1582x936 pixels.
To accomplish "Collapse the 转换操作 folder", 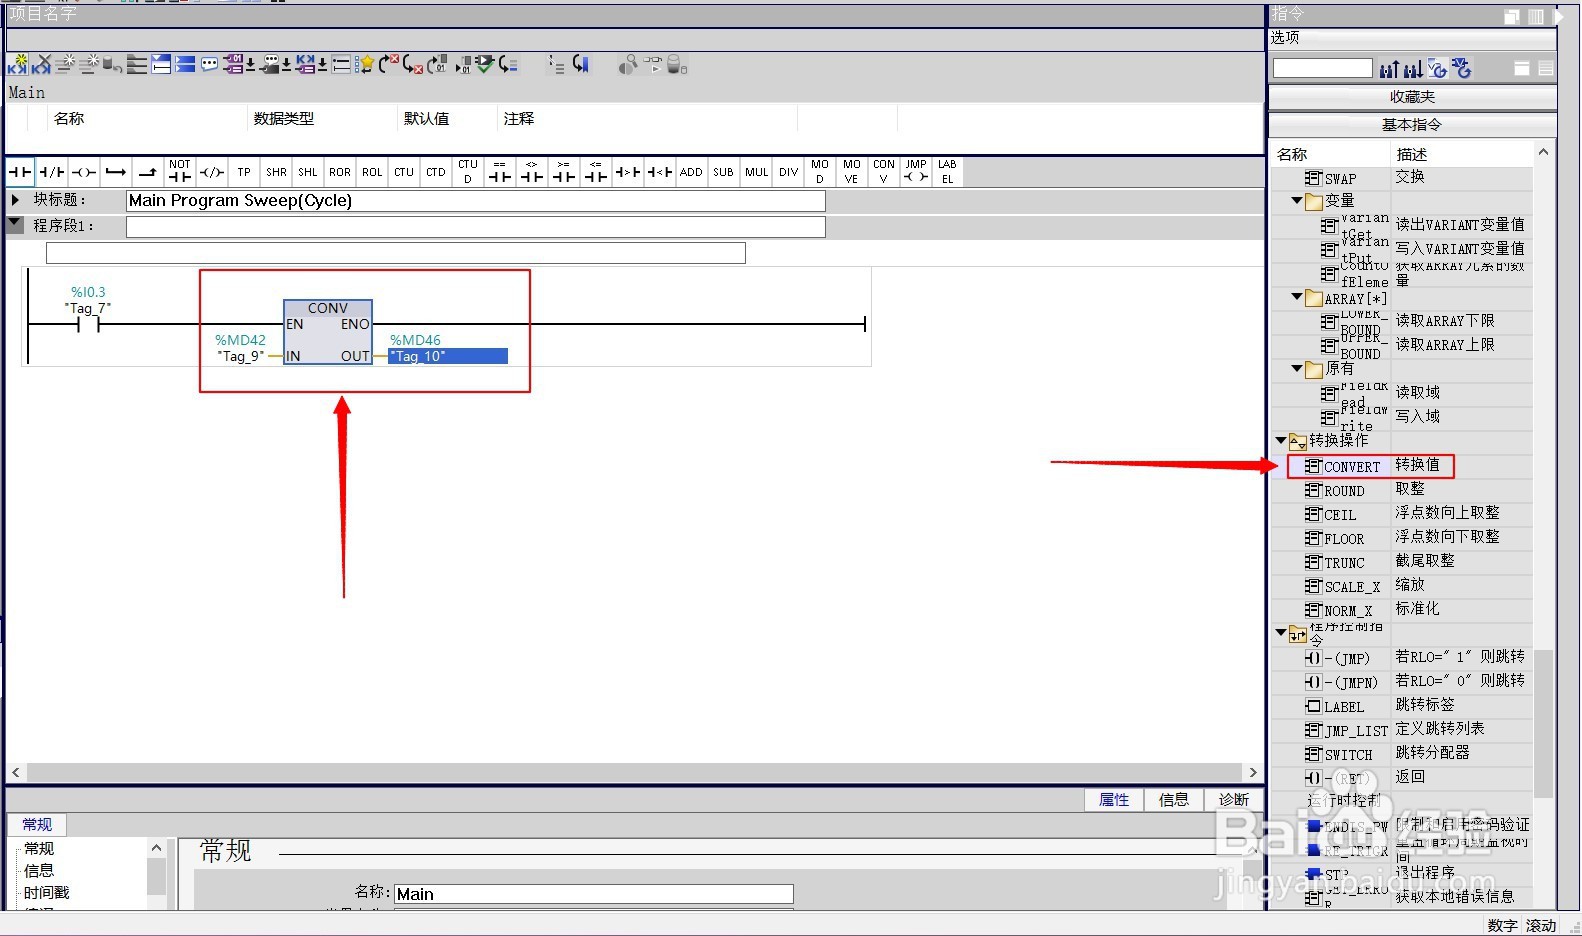I will point(1281,440).
